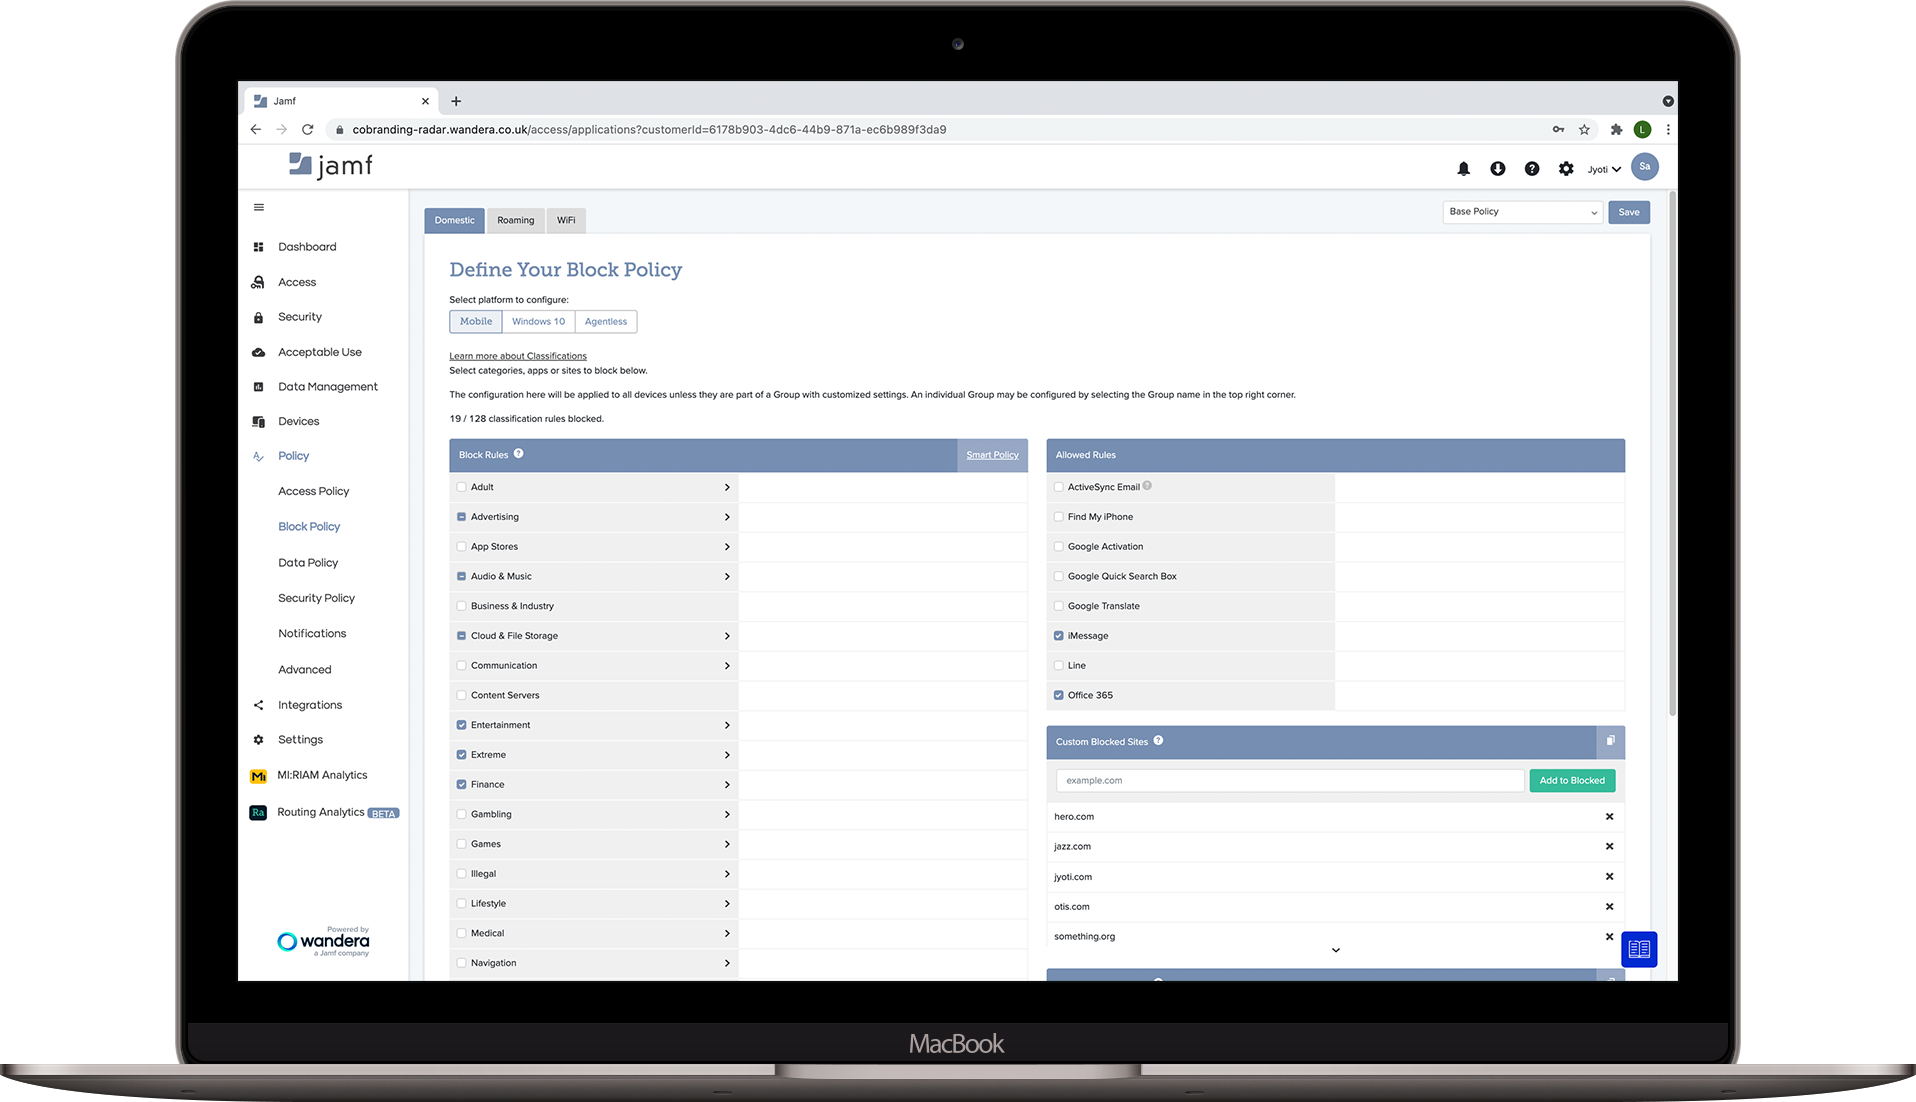Click the Acceptable Use cloud icon
The image size is (1916, 1102).
[259, 351]
